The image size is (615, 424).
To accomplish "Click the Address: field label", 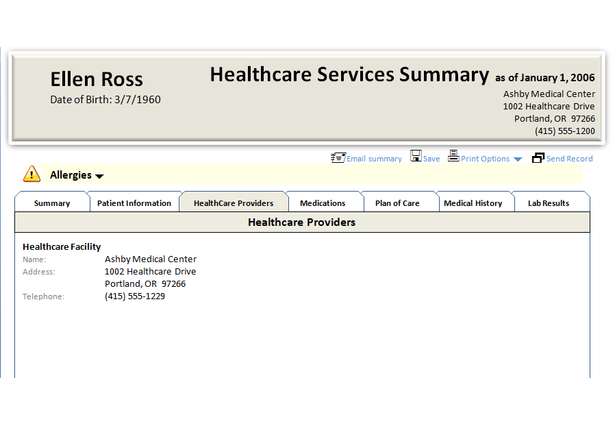I will [39, 271].
